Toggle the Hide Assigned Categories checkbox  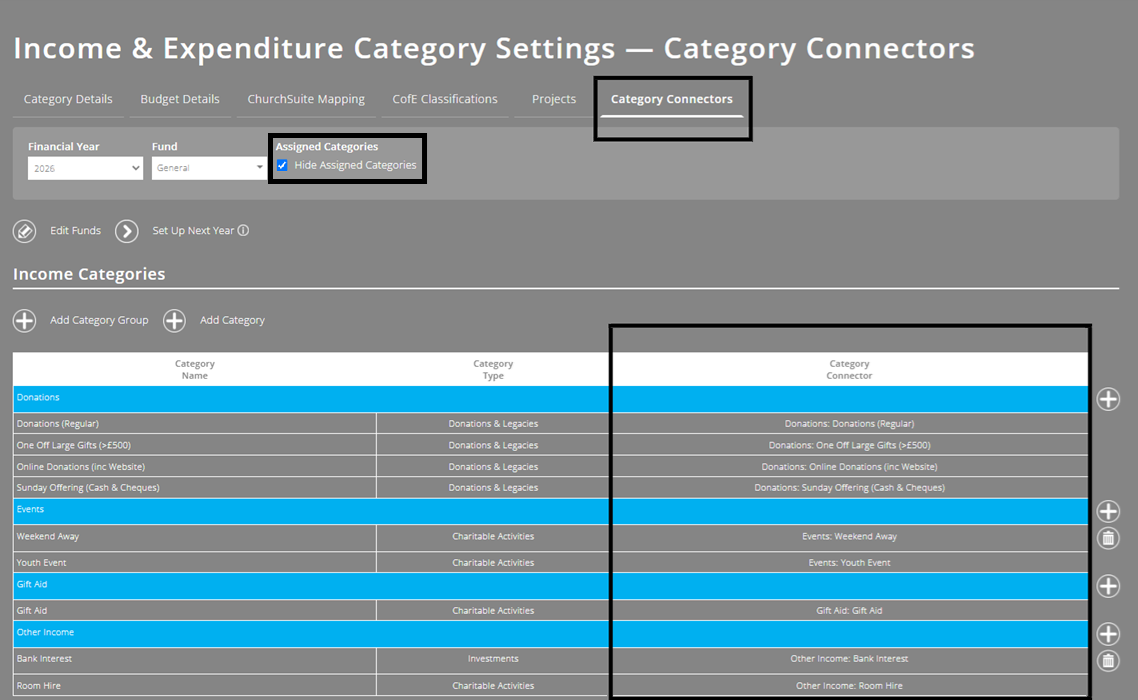[282, 166]
